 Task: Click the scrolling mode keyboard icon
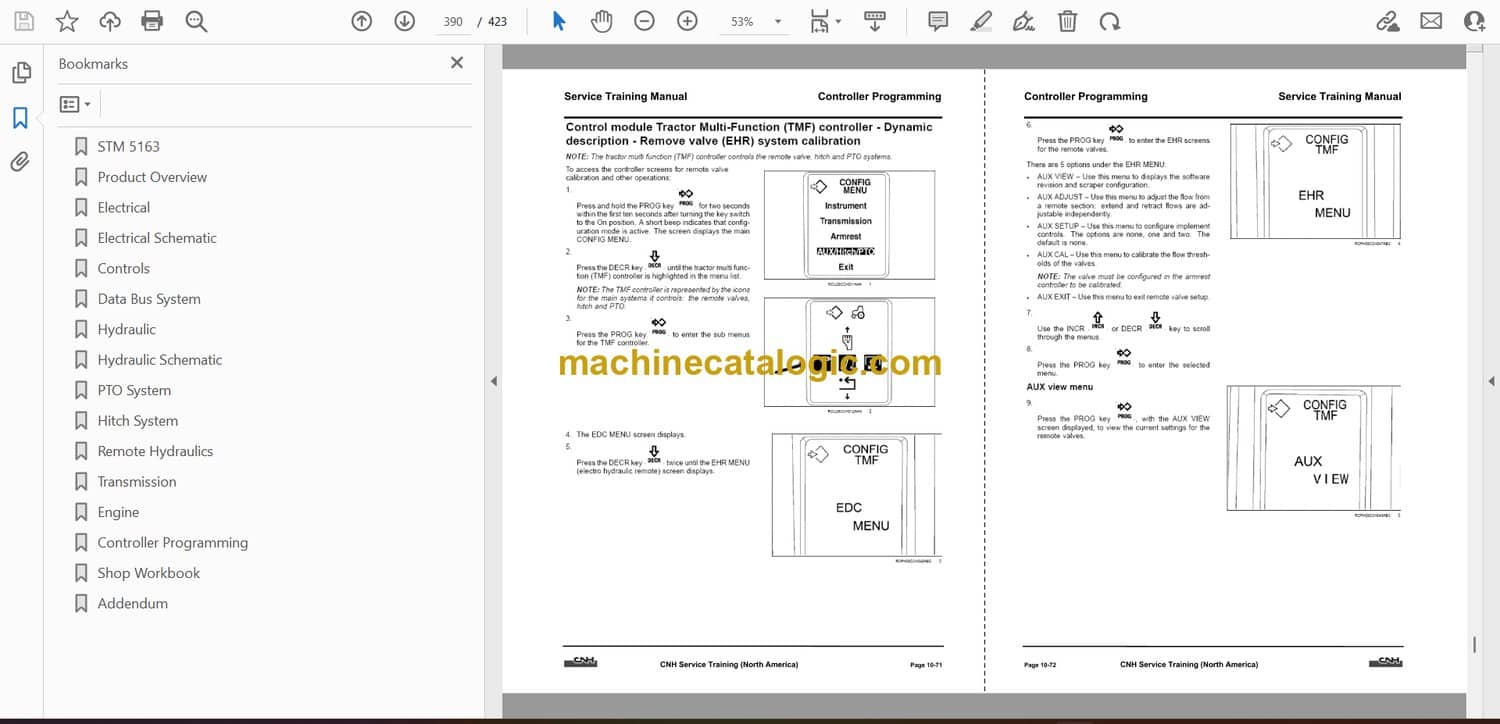pos(874,21)
